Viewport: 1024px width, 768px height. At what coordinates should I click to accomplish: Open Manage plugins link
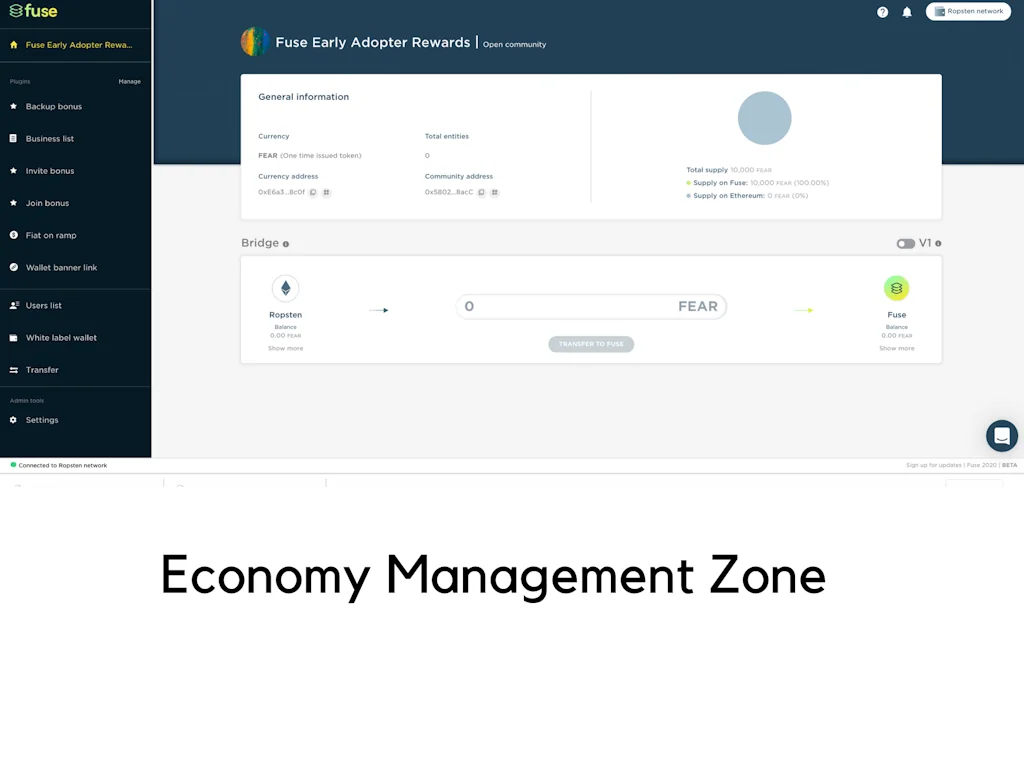tap(129, 82)
